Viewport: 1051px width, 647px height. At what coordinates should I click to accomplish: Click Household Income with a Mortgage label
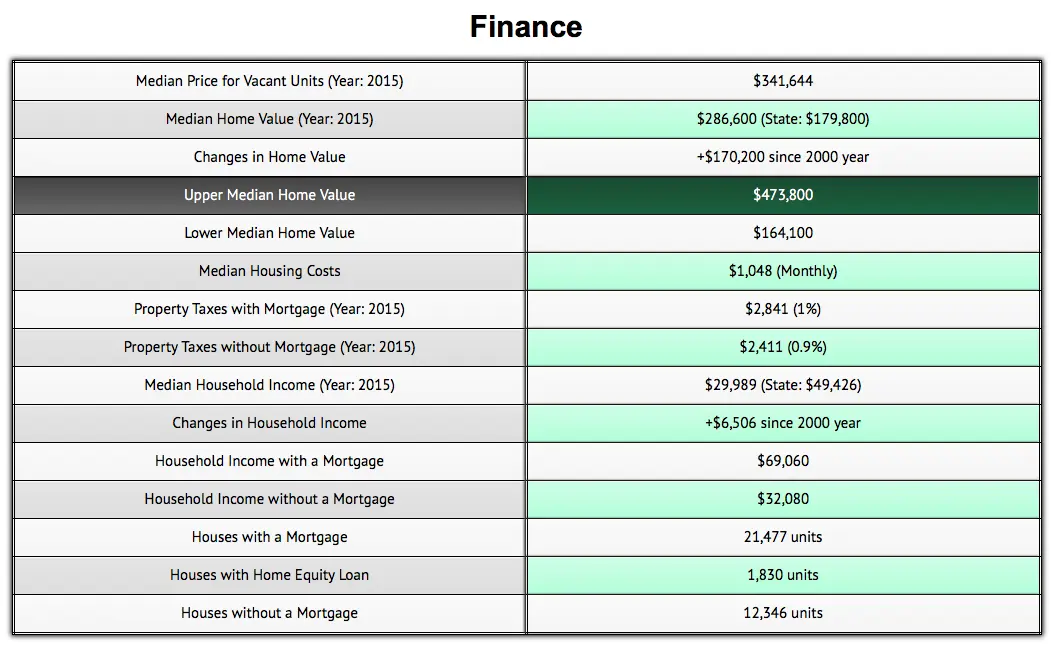(269, 461)
